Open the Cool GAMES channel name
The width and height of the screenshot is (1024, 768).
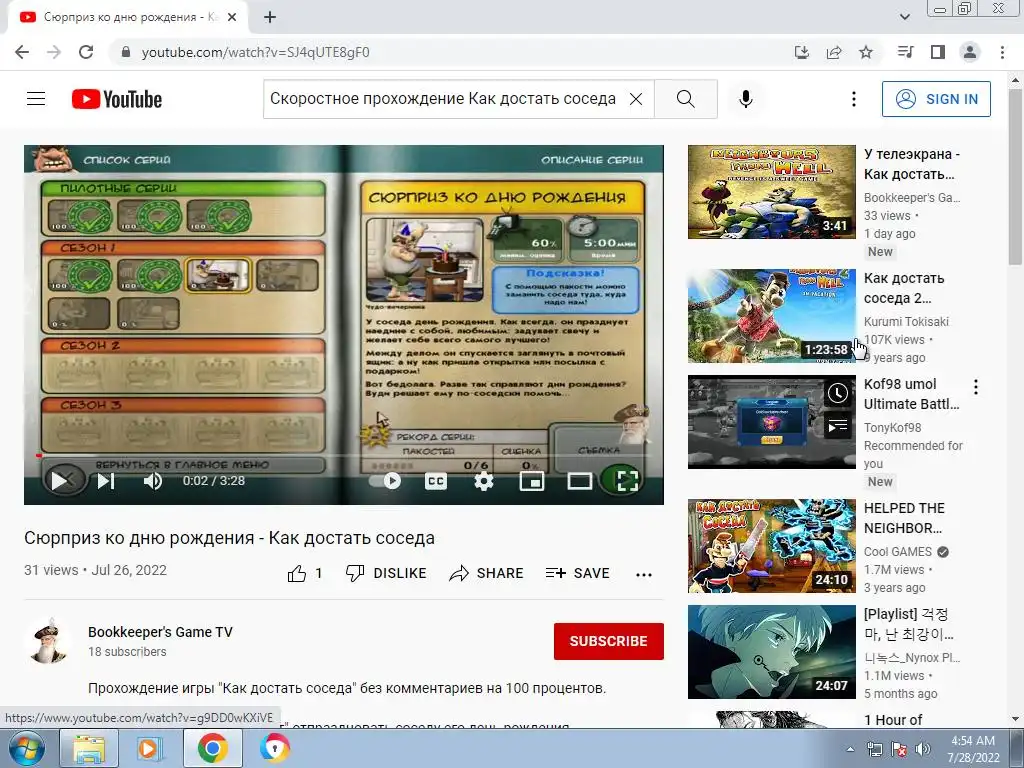point(898,552)
